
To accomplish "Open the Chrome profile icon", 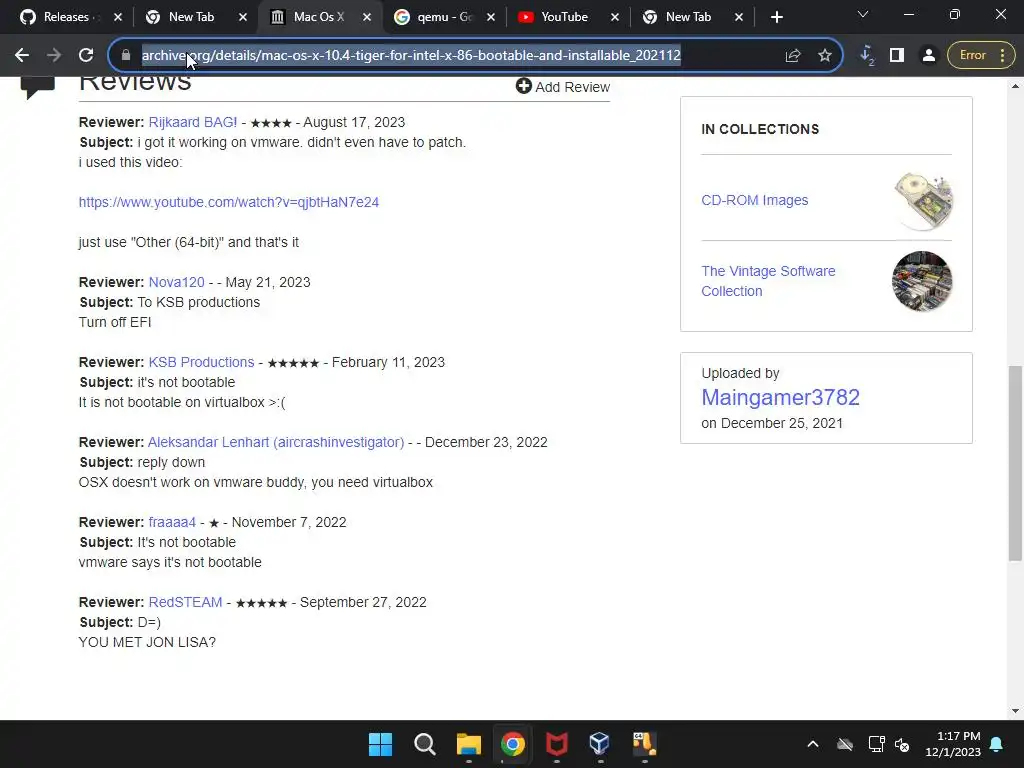I will [929, 56].
